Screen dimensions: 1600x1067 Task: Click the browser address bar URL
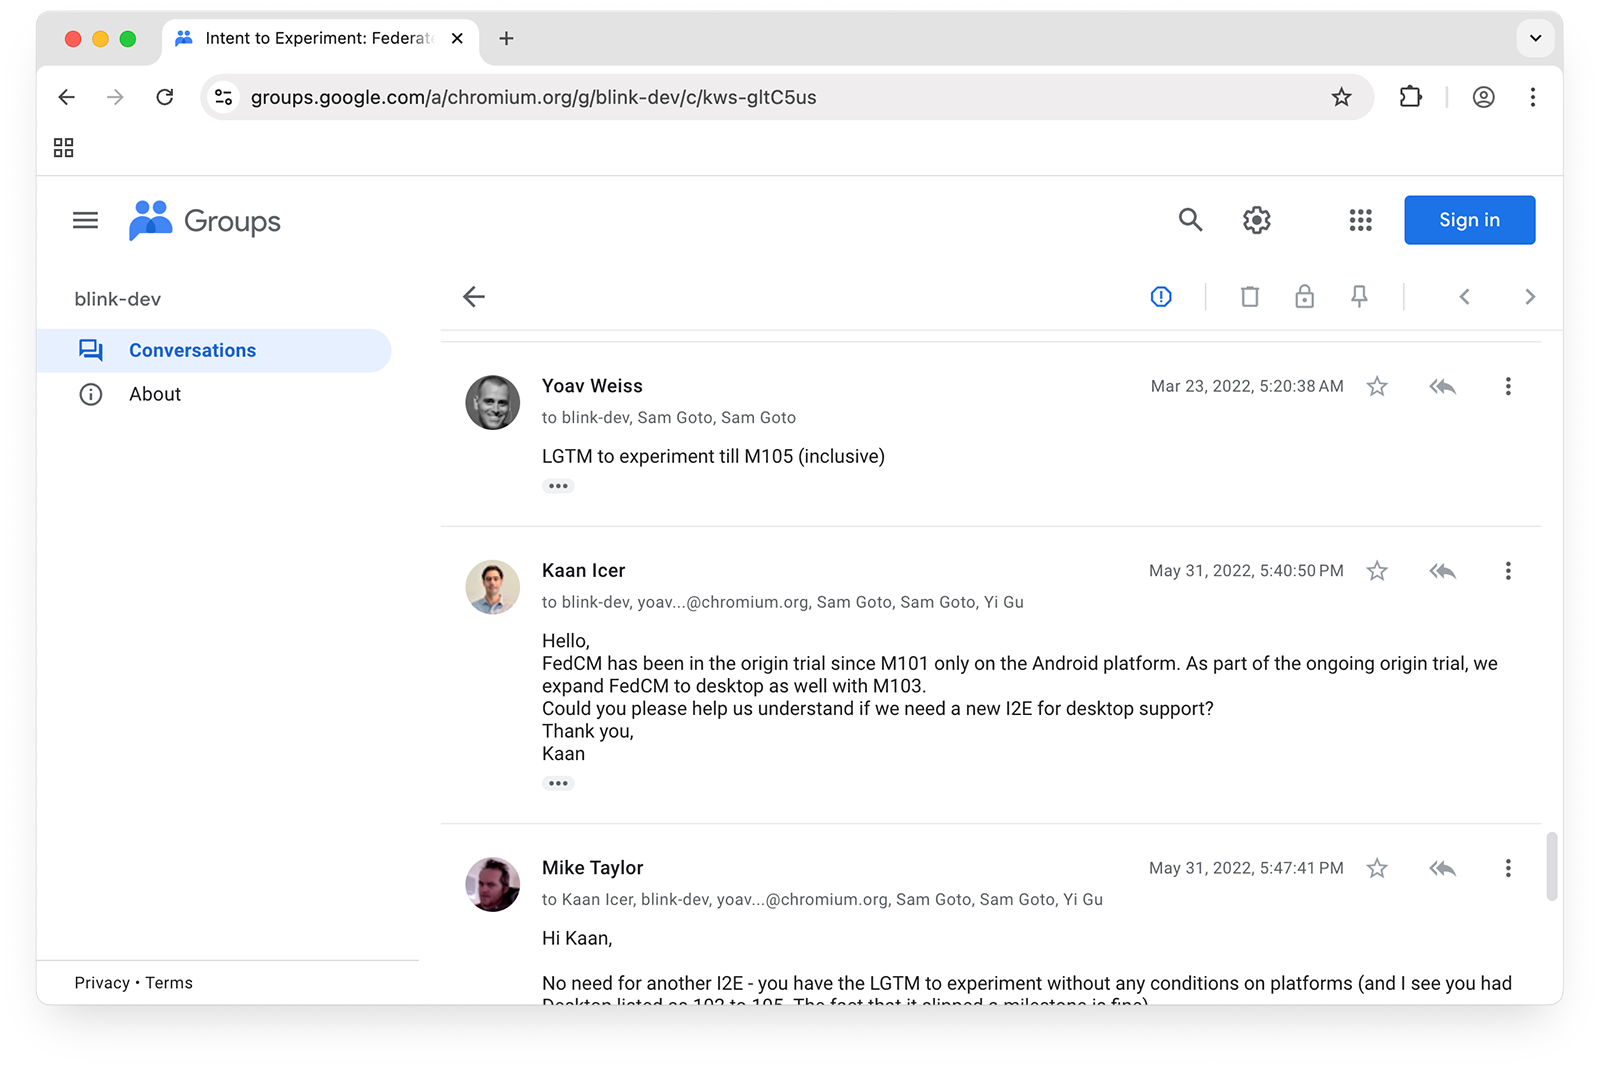pos(533,98)
